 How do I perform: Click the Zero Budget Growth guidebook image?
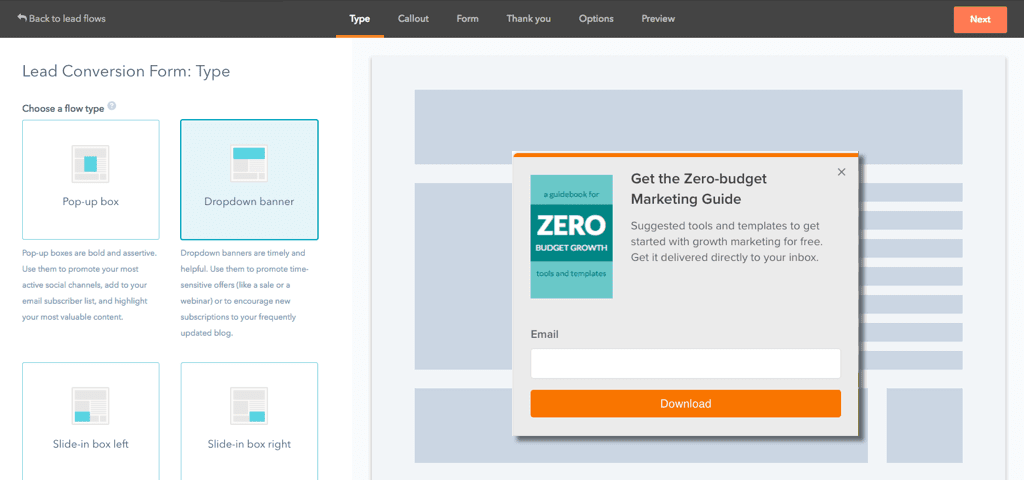[571, 236]
